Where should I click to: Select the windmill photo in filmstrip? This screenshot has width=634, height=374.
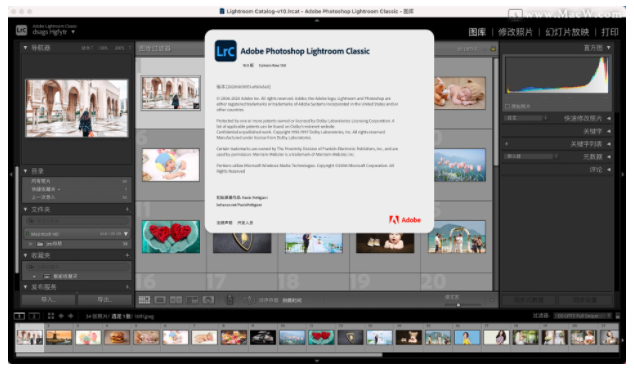[59, 337]
